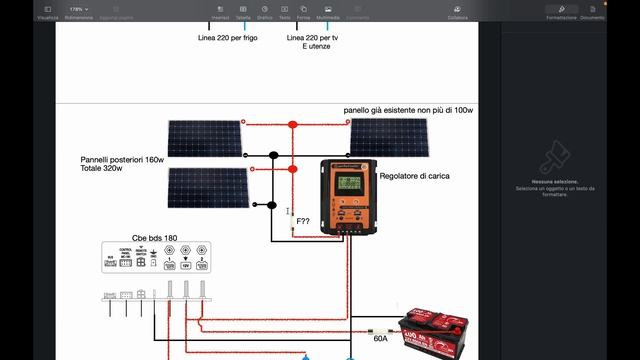Select the inline fuse symbol above 60A
This screenshot has height=360, width=640.
pyautogui.click(x=380, y=331)
